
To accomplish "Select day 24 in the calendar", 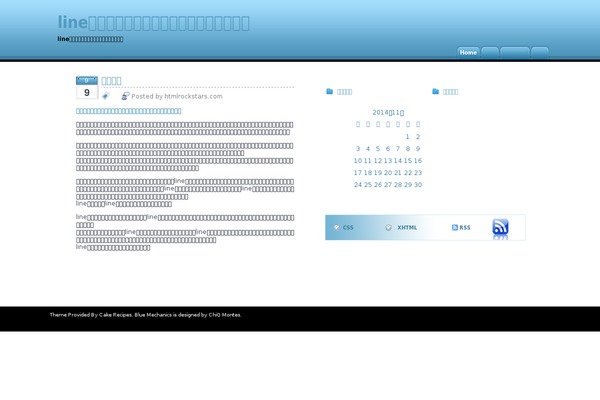I will (x=358, y=184).
